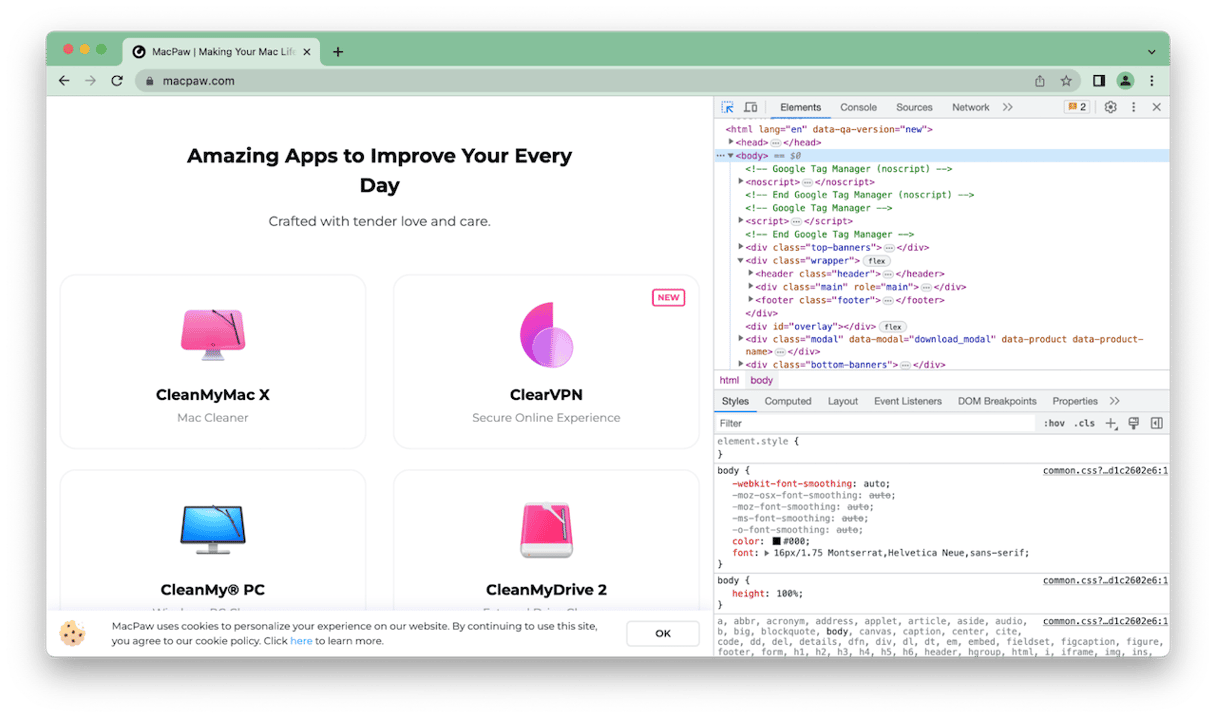Open the DOM Breakpoints tab
This screenshot has width=1216, height=718.
(997, 401)
